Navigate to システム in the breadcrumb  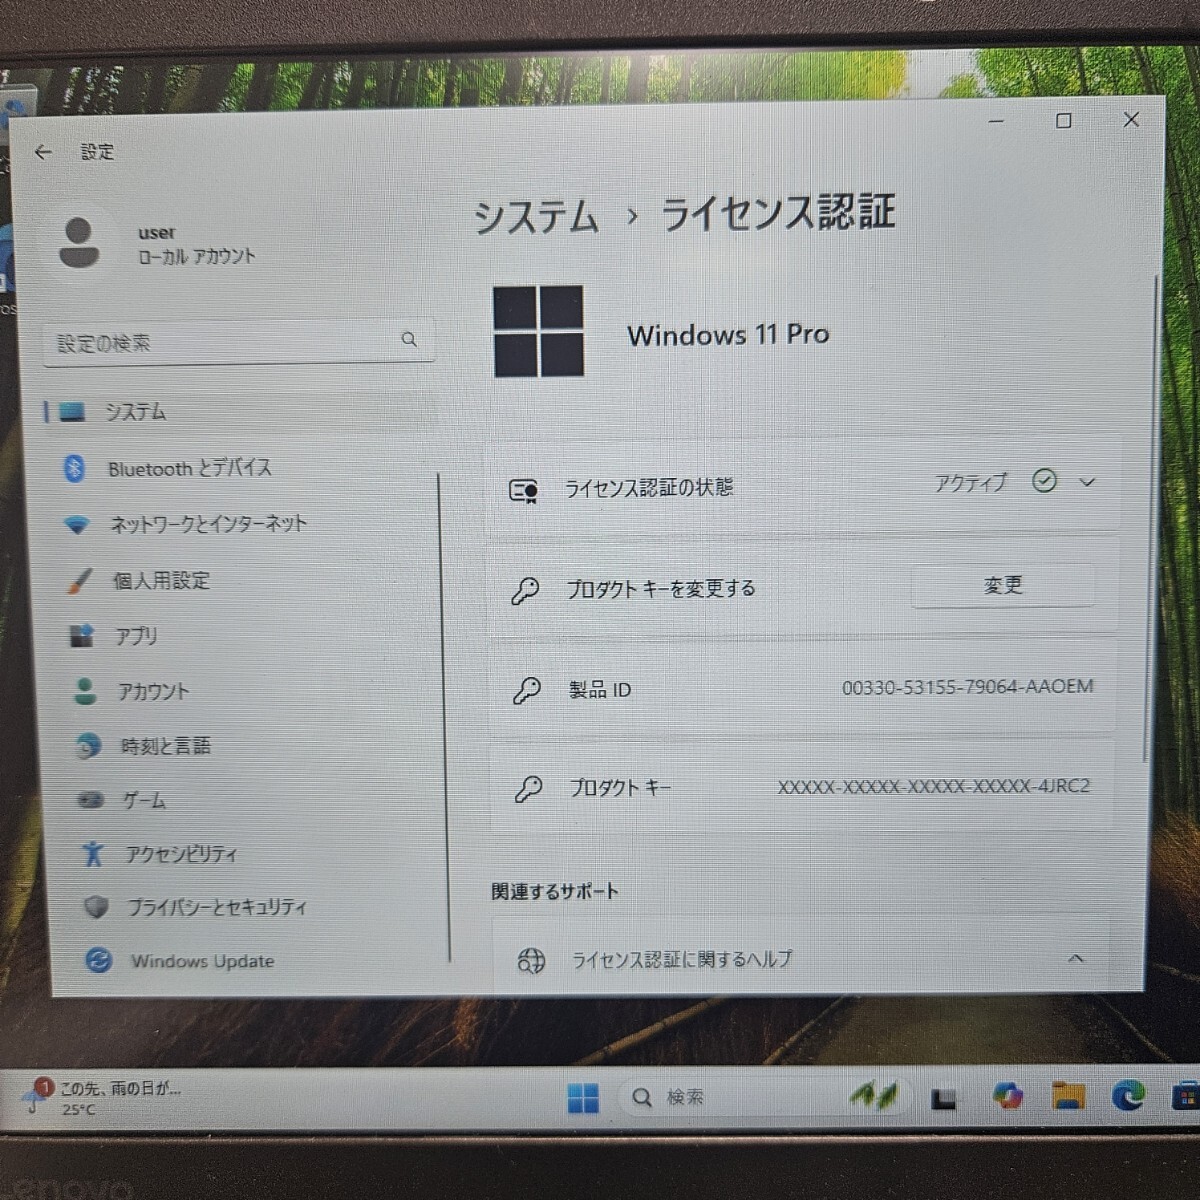[536, 217]
